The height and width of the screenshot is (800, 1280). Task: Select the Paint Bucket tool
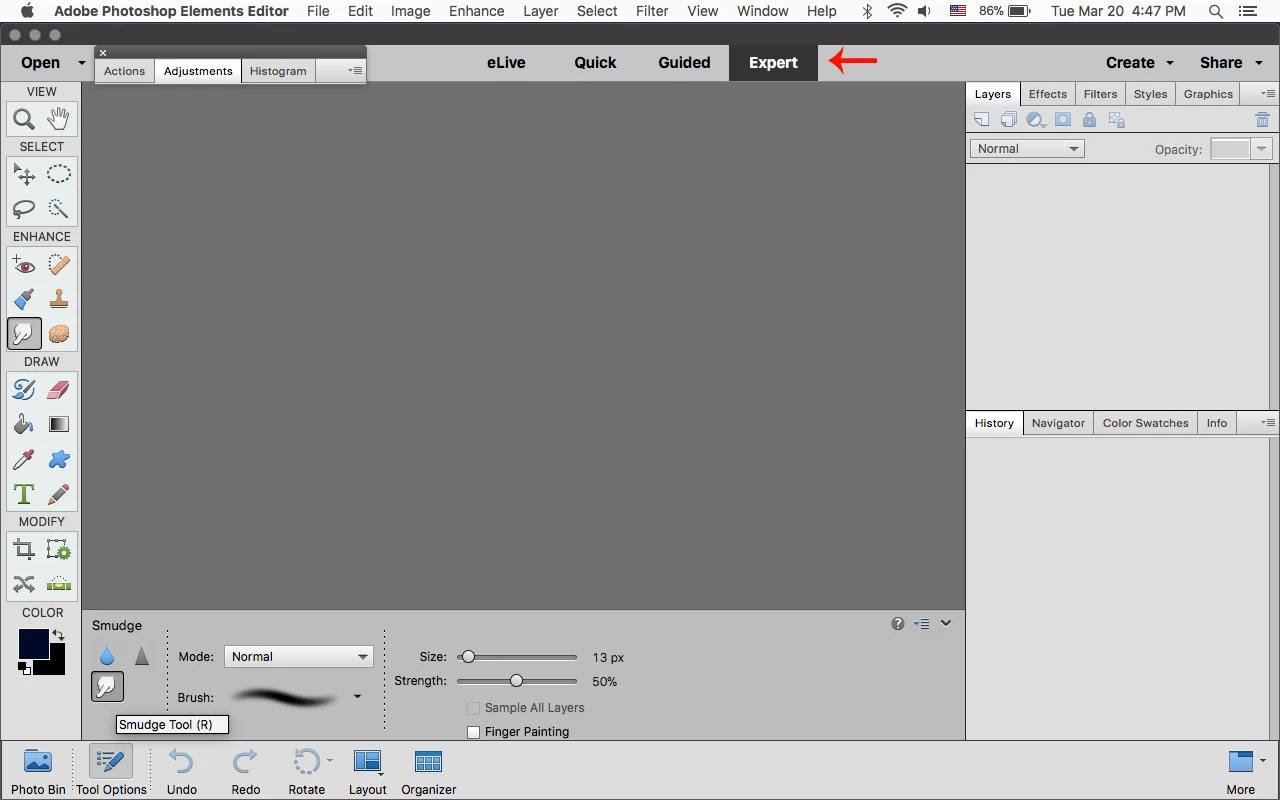24,424
